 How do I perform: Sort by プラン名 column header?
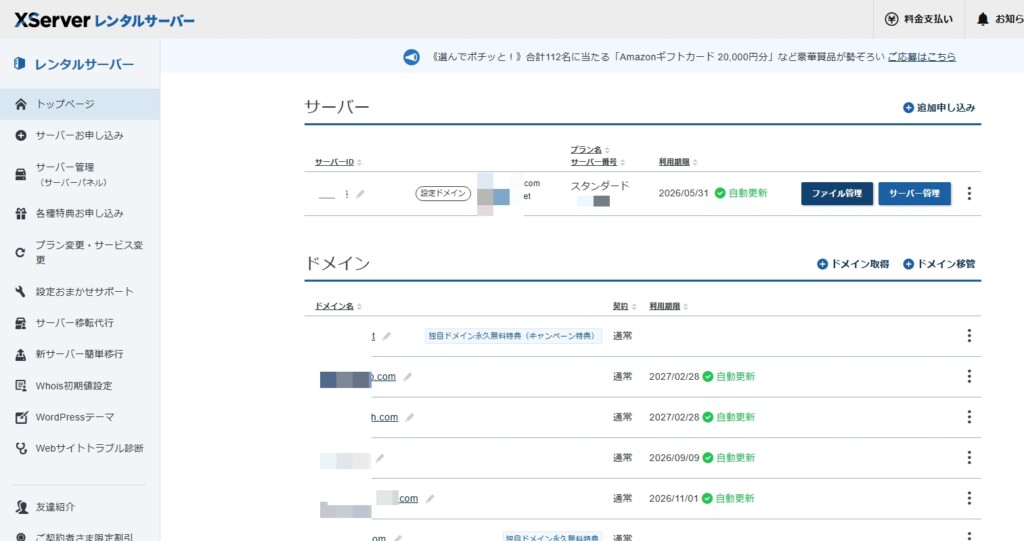click(x=590, y=150)
